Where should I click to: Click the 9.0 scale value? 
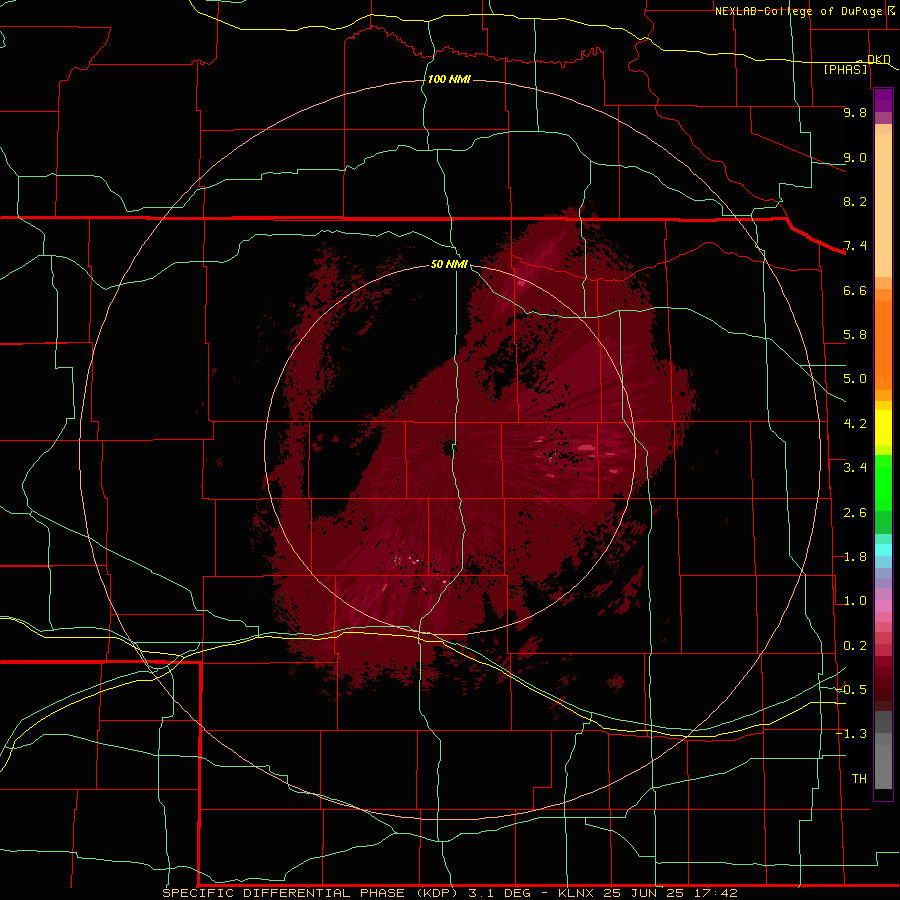(x=855, y=157)
